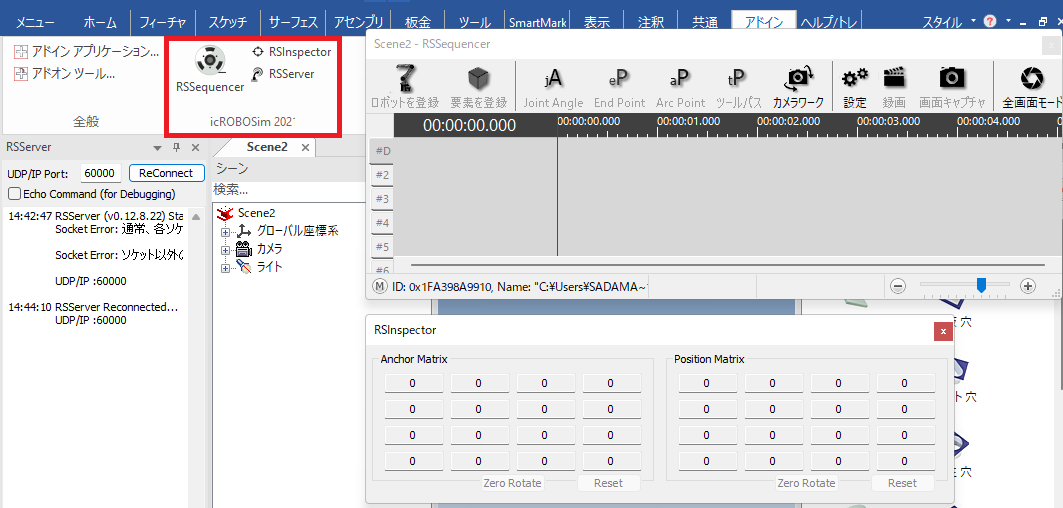Screen dimensions: 1063x508
Task: Open 設定 gears icon in RSSequencer
Action: pos(854,77)
